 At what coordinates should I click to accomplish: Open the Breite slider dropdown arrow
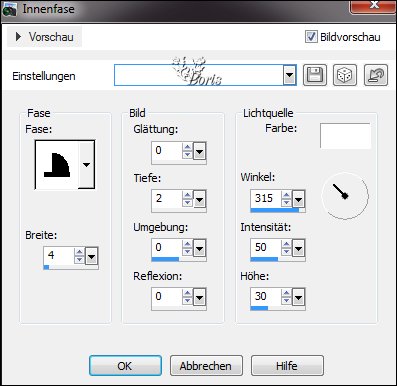[x=91, y=256]
